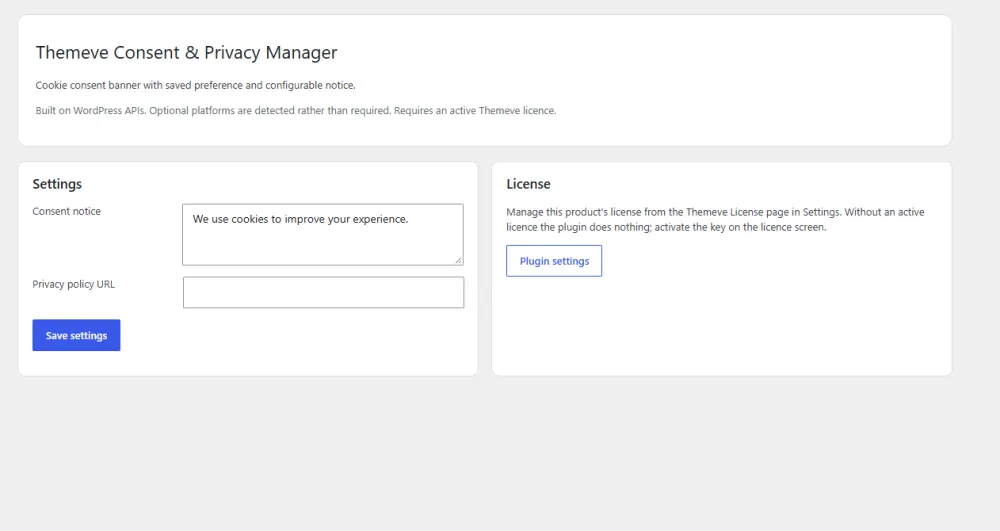The image size is (1000, 531).
Task: Click the 'Built on WordPress APIs' note
Action: pos(296,110)
